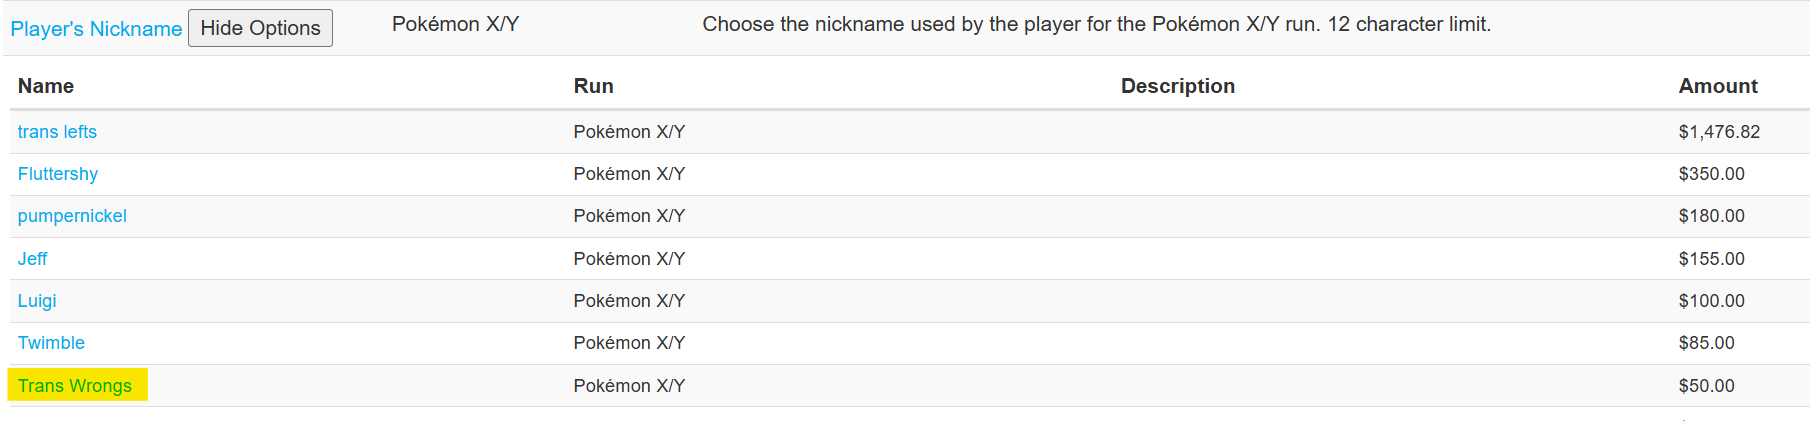Viewport: 1810px width, 421px height.
Task: Click the $50.00 amount for Trans Wrongs
Action: (x=1706, y=386)
